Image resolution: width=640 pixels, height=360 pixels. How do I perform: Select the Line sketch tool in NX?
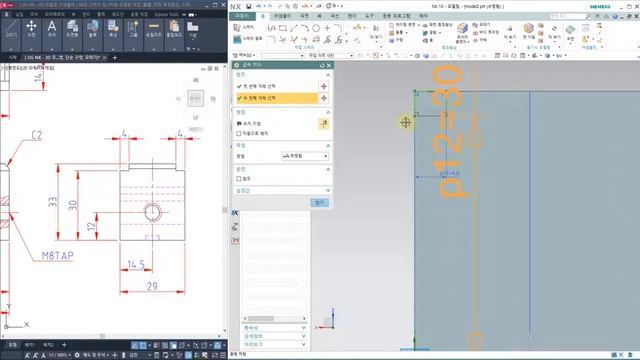pos(294,28)
